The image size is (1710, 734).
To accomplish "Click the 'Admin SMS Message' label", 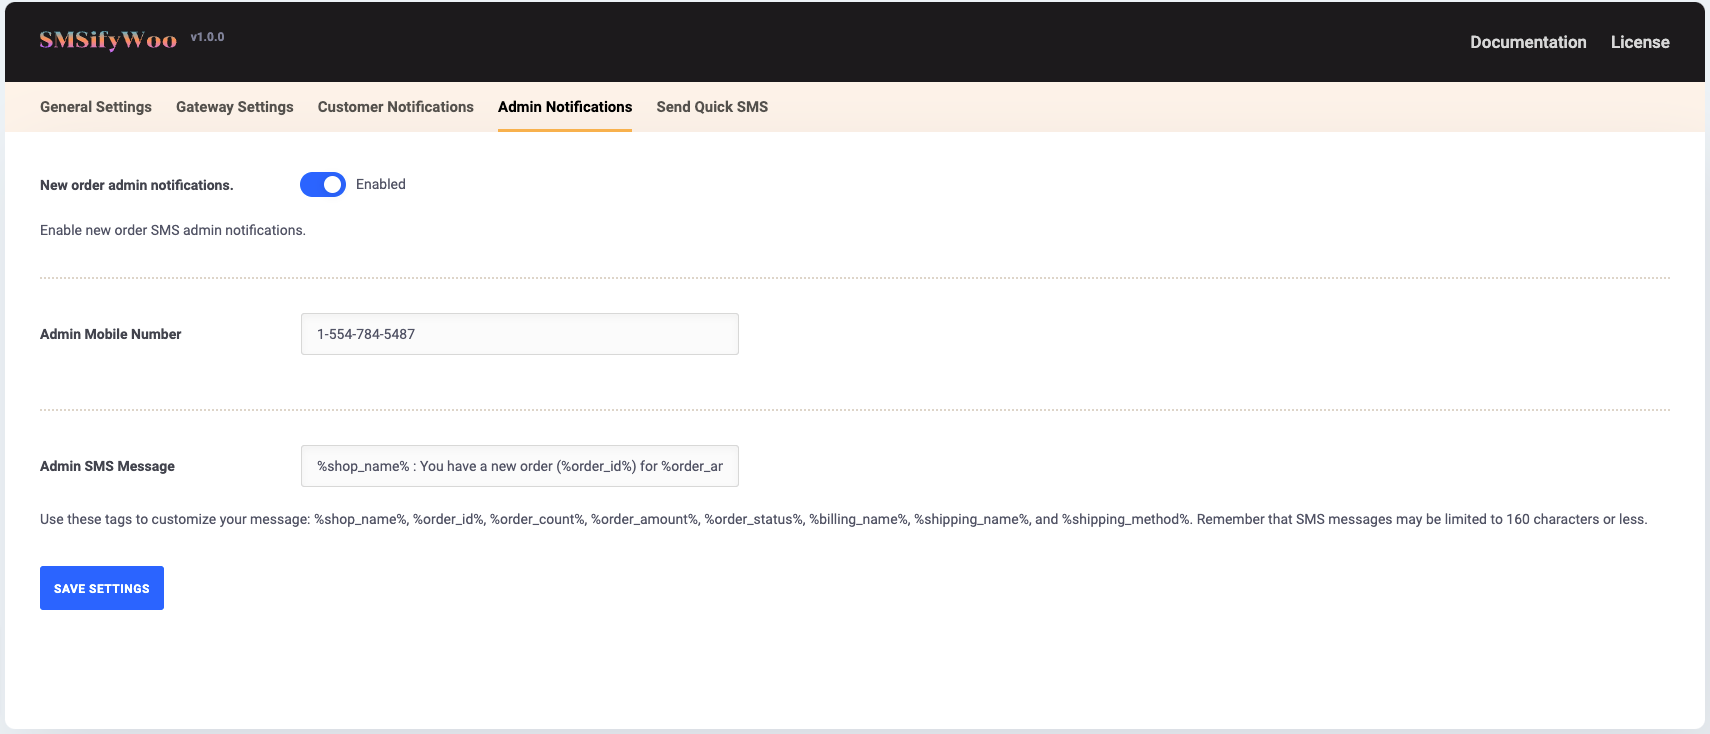I will point(107,466).
